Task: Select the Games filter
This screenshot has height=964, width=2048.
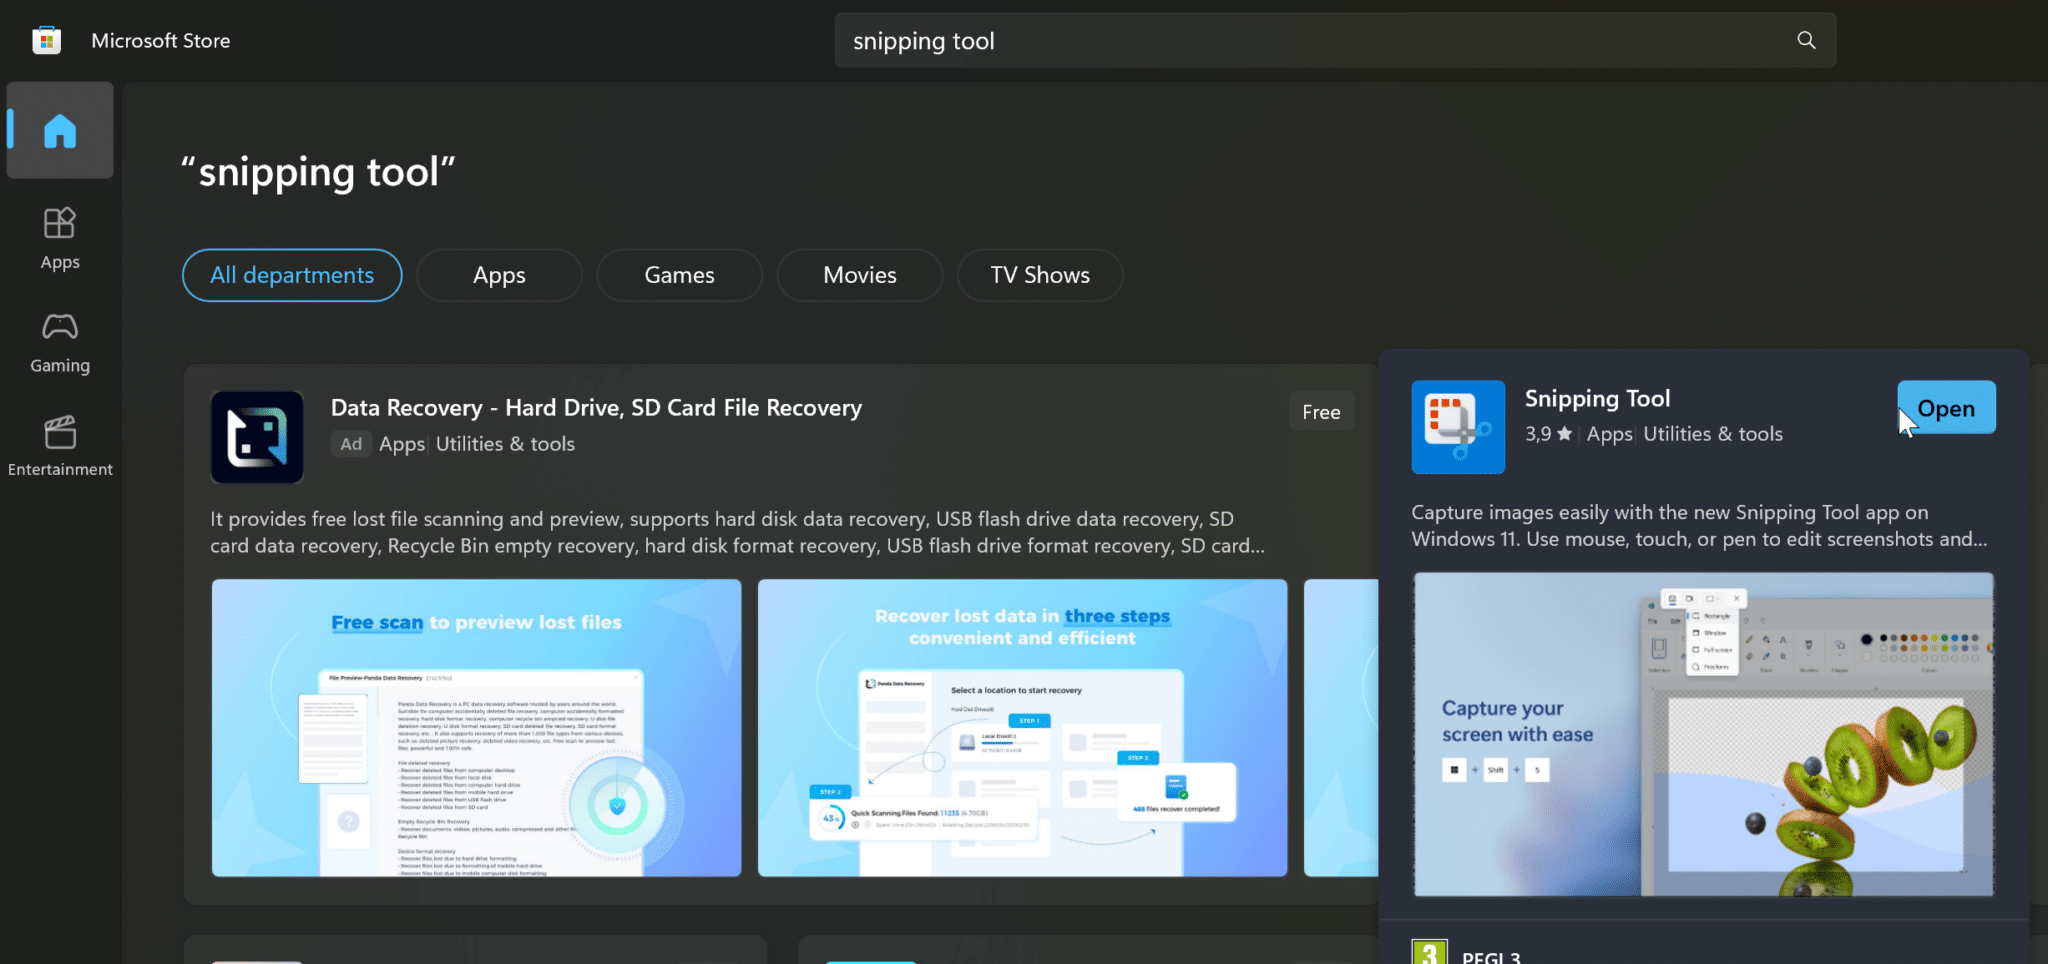Action: (679, 274)
